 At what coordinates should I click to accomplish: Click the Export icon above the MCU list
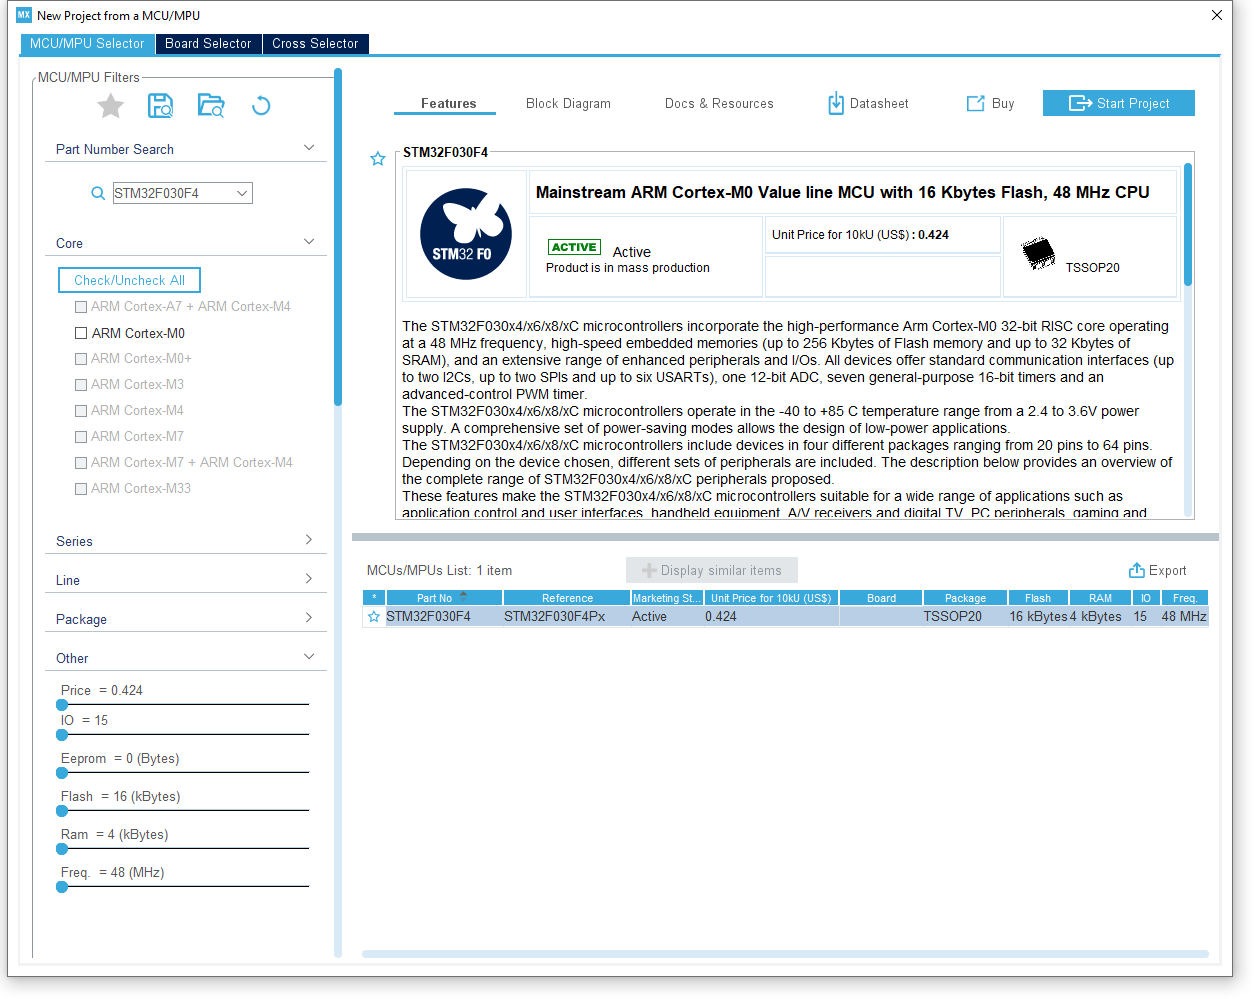pos(1137,570)
